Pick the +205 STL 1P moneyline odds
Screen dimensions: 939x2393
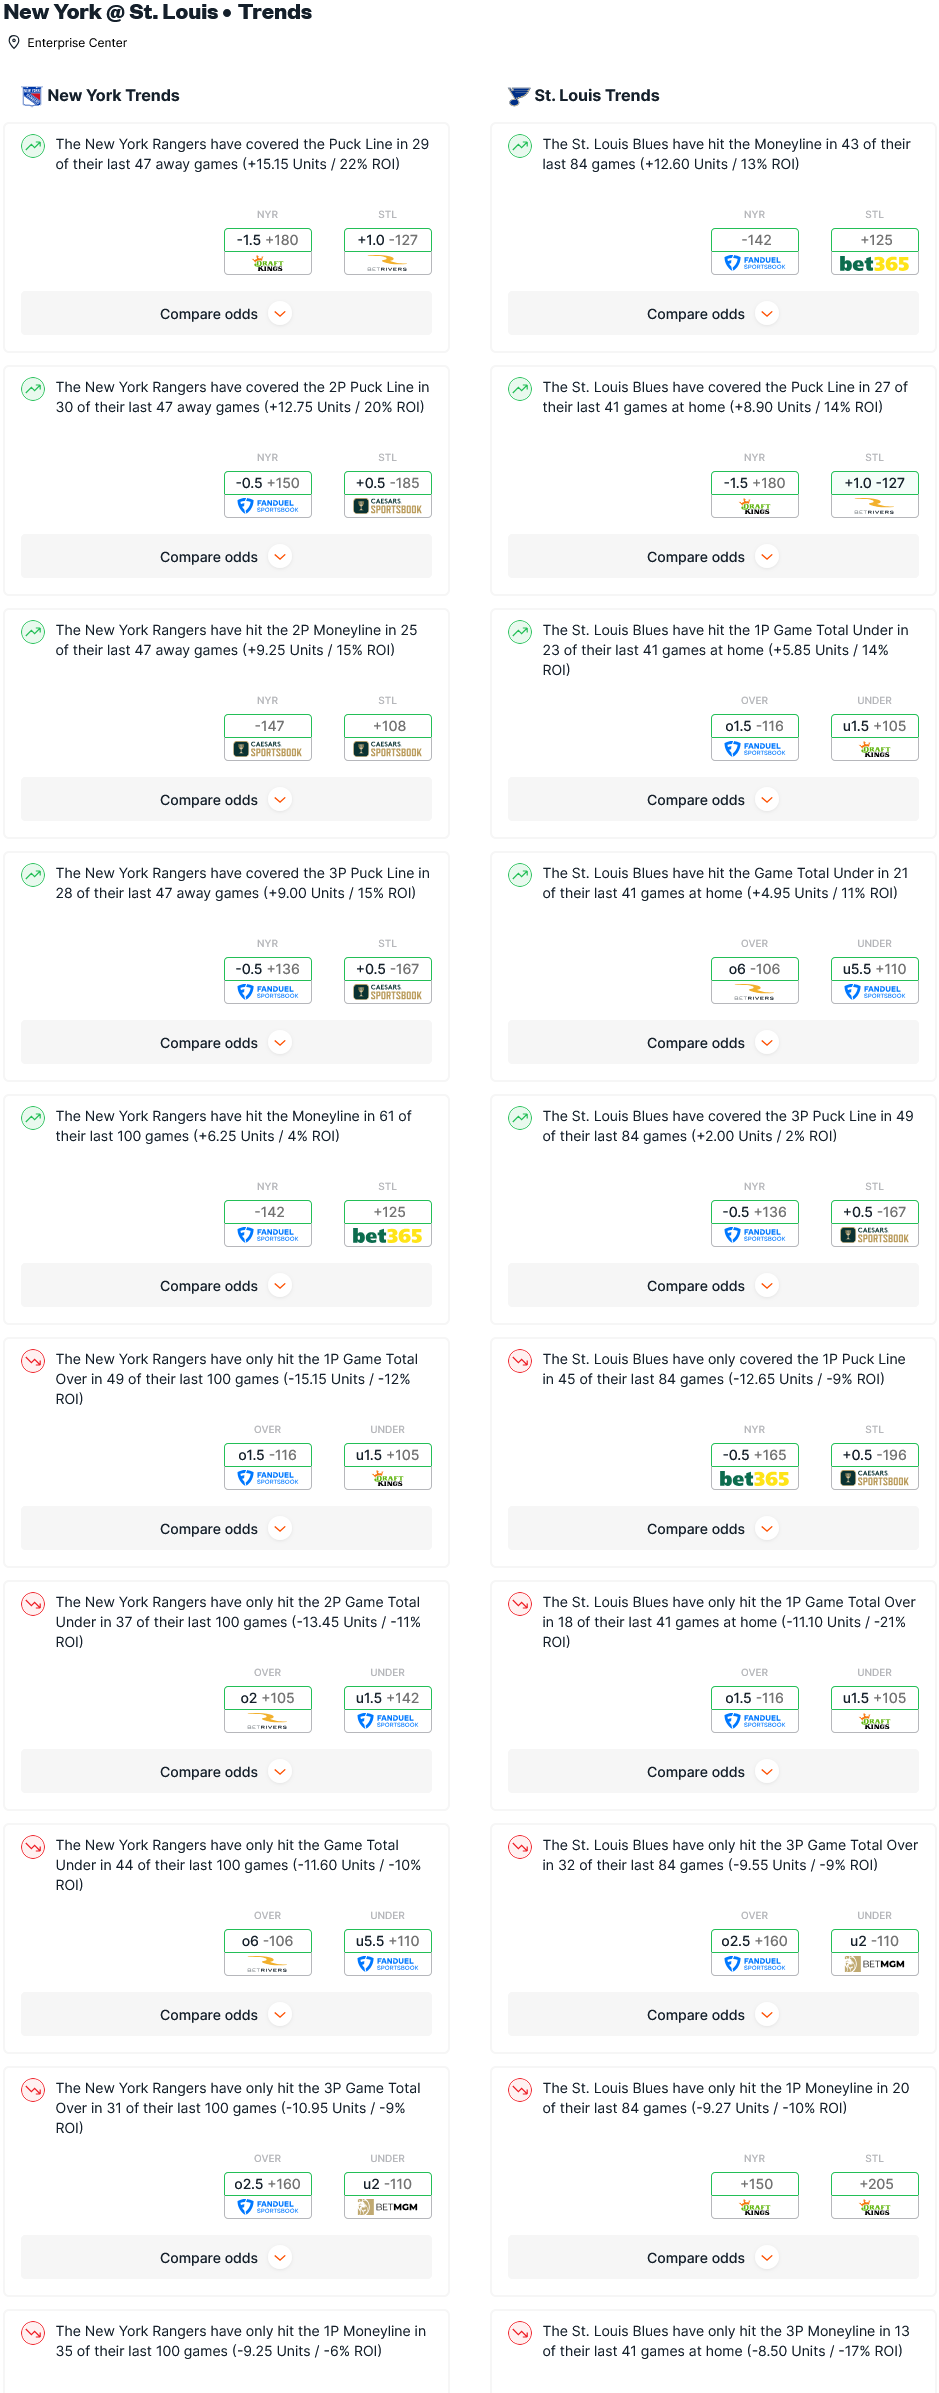tap(874, 2184)
